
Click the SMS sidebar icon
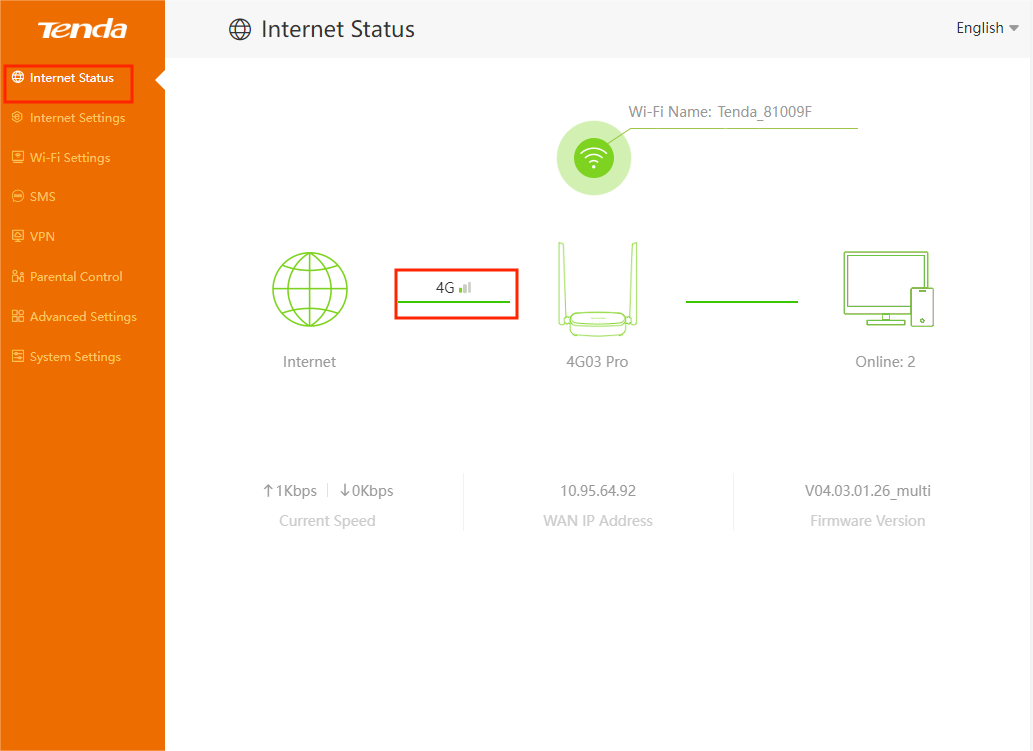point(17,197)
